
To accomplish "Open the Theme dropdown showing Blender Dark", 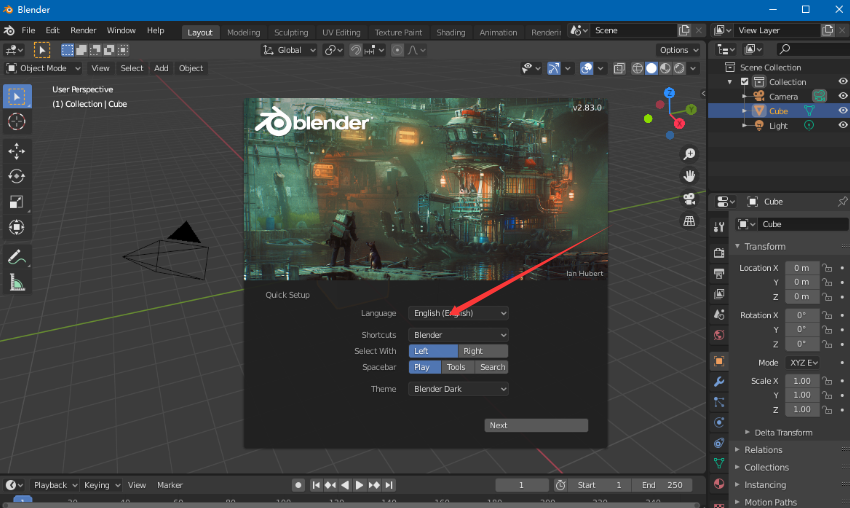I will click(458, 389).
